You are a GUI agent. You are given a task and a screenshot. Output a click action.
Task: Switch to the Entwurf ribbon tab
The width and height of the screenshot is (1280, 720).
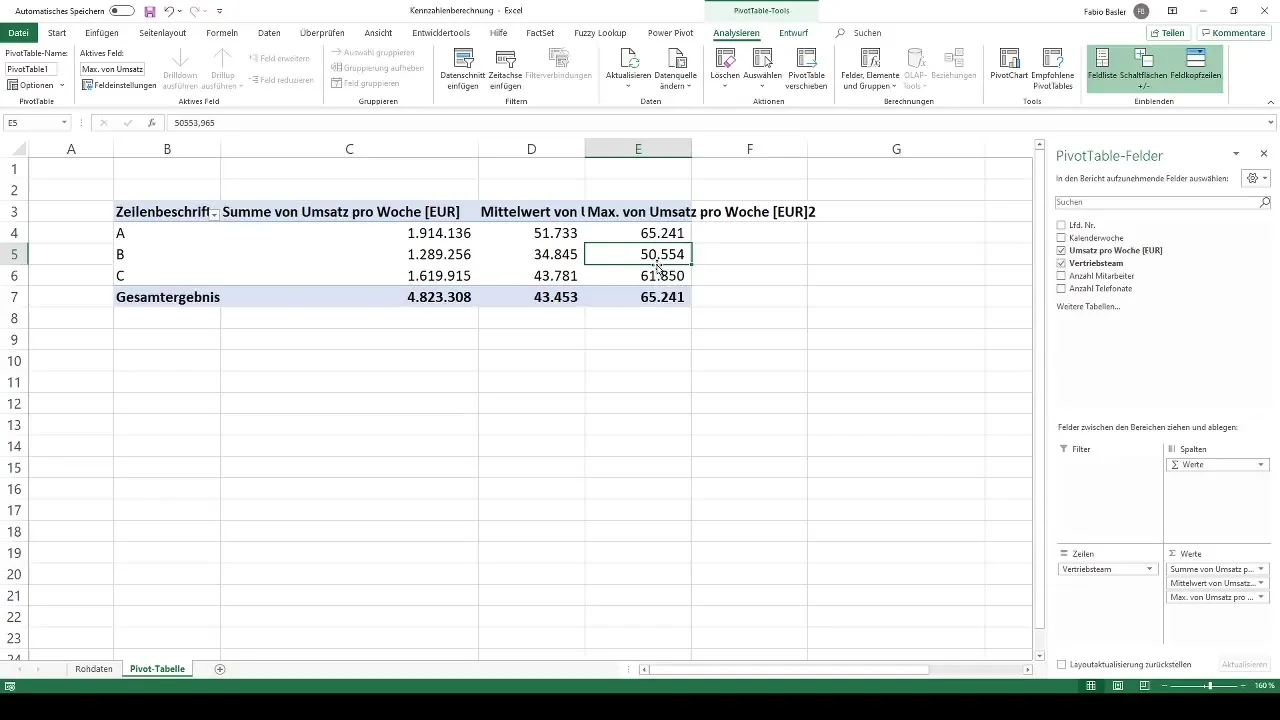[793, 33]
